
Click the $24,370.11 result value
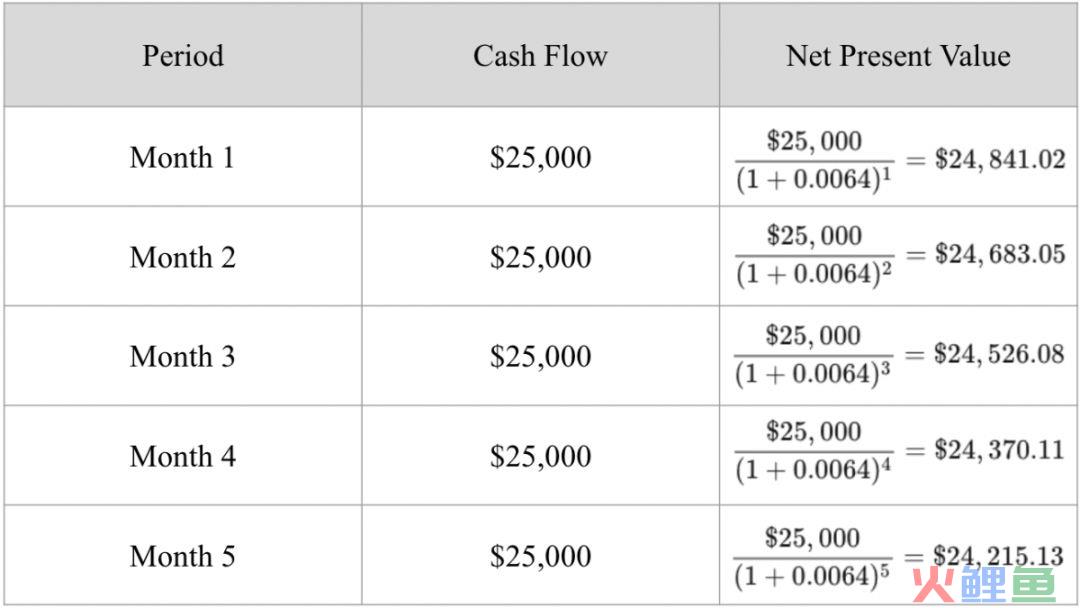click(999, 450)
